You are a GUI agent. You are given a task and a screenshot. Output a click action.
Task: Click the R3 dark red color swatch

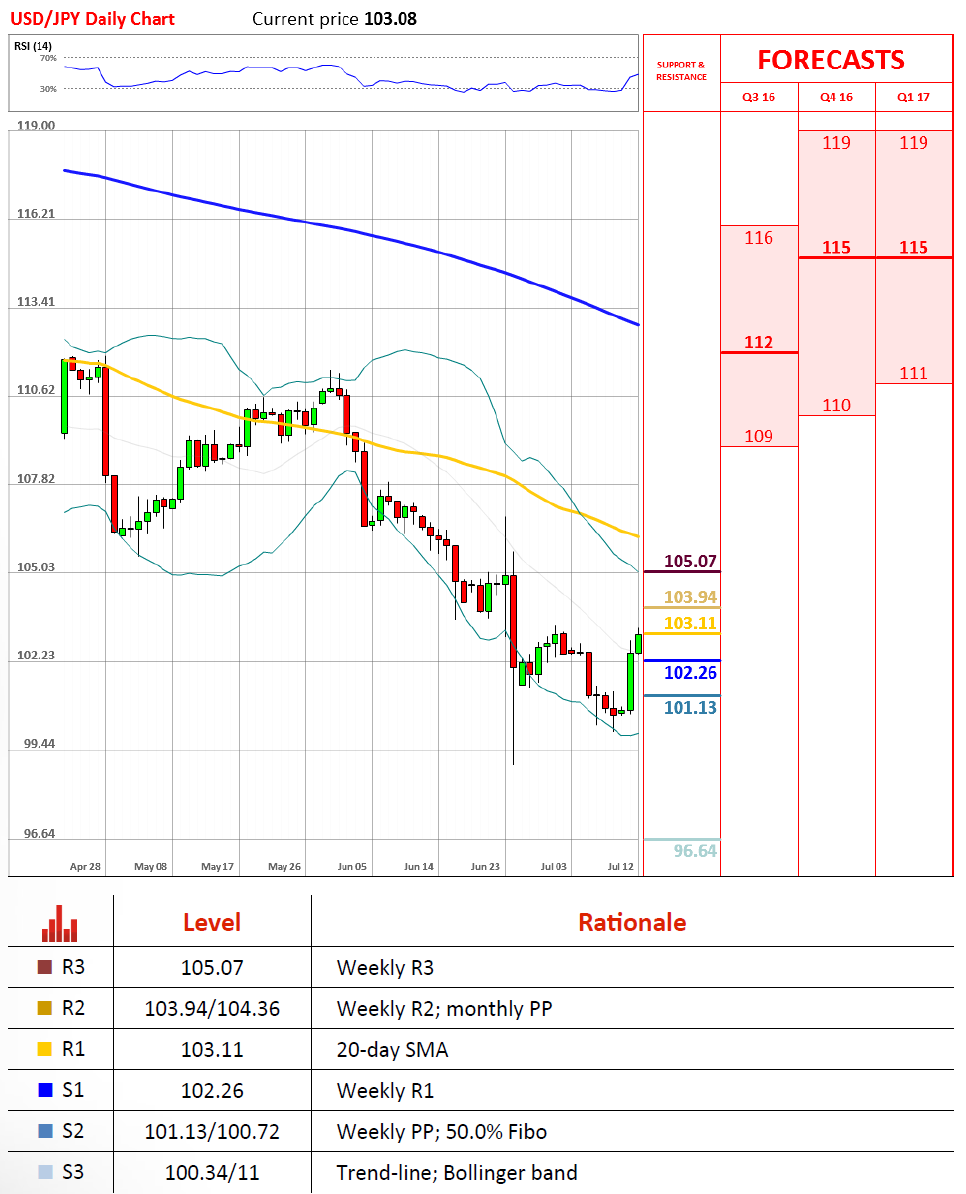click(x=45, y=967)
